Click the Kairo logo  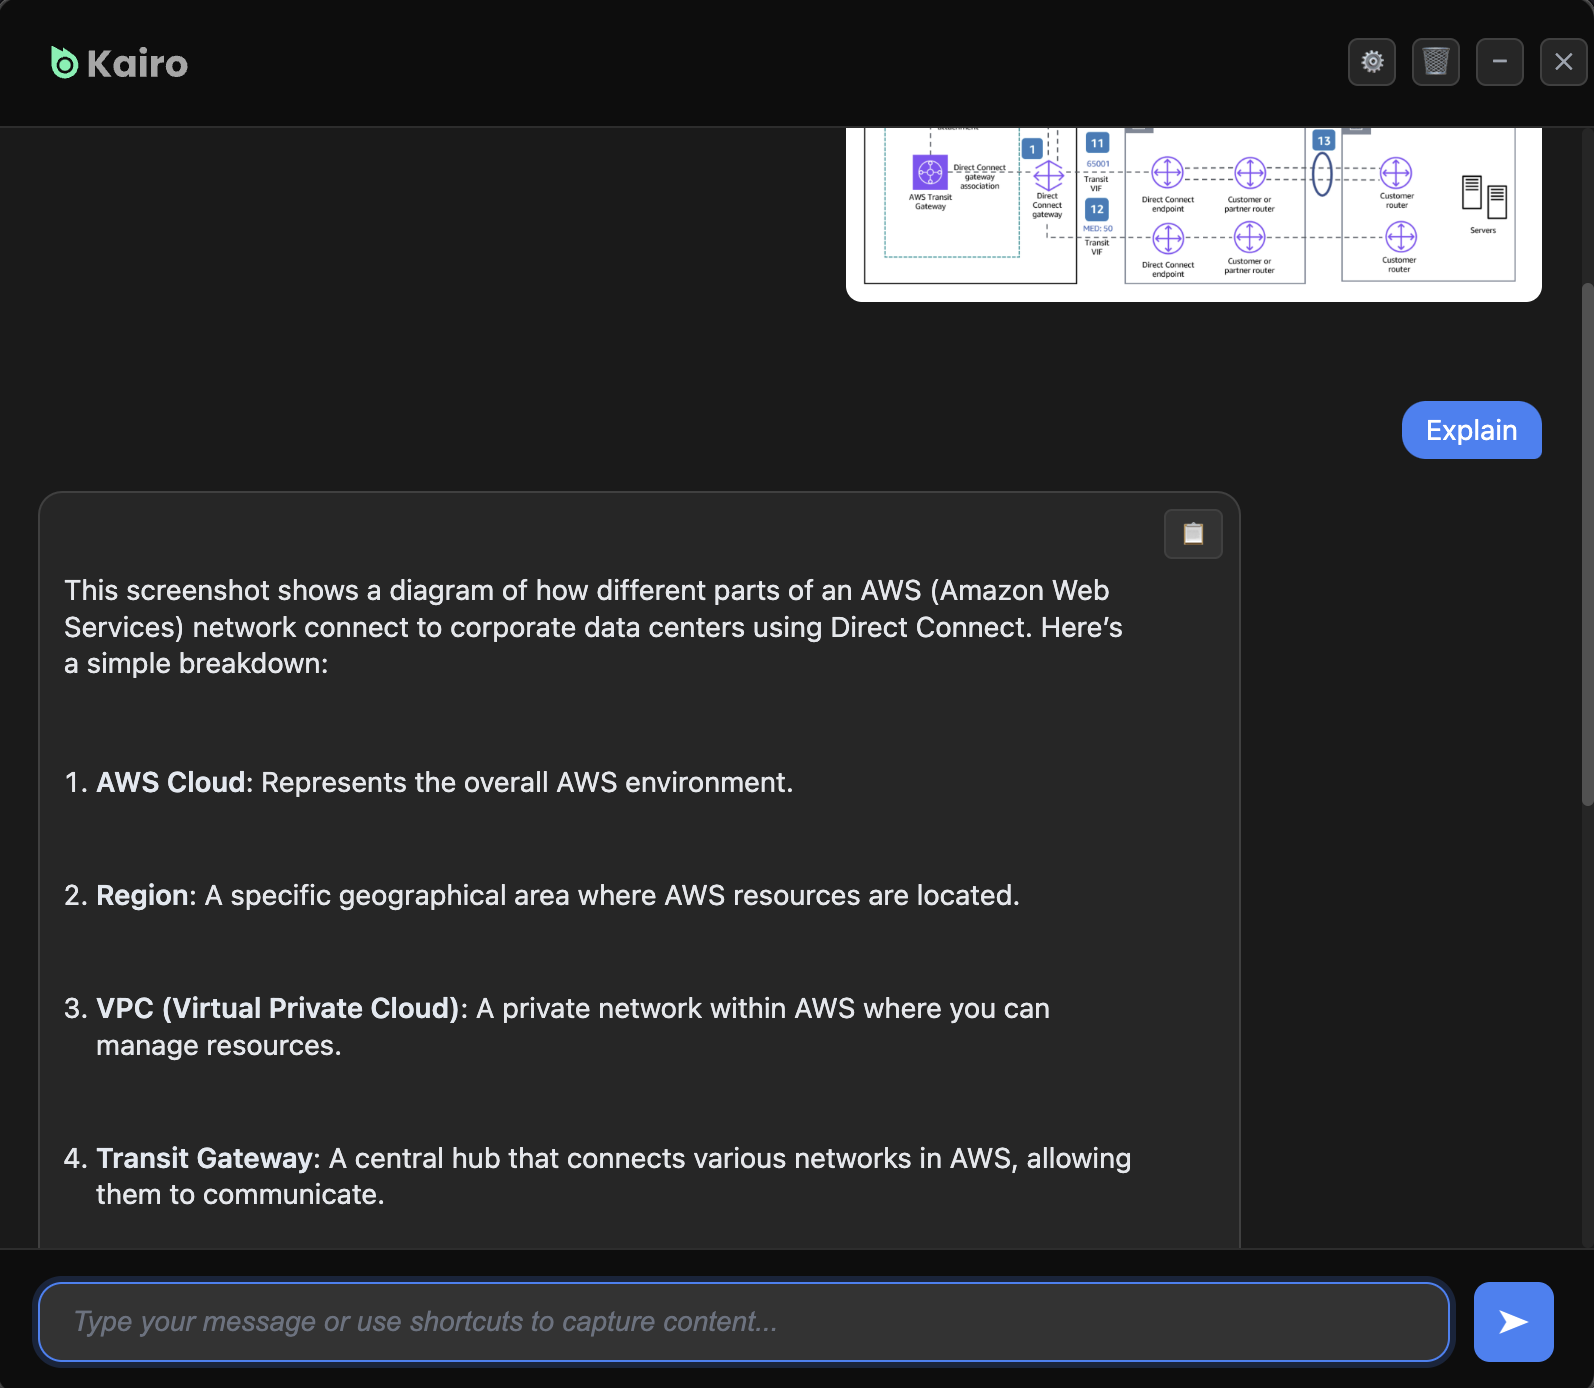tap(119, 63)
